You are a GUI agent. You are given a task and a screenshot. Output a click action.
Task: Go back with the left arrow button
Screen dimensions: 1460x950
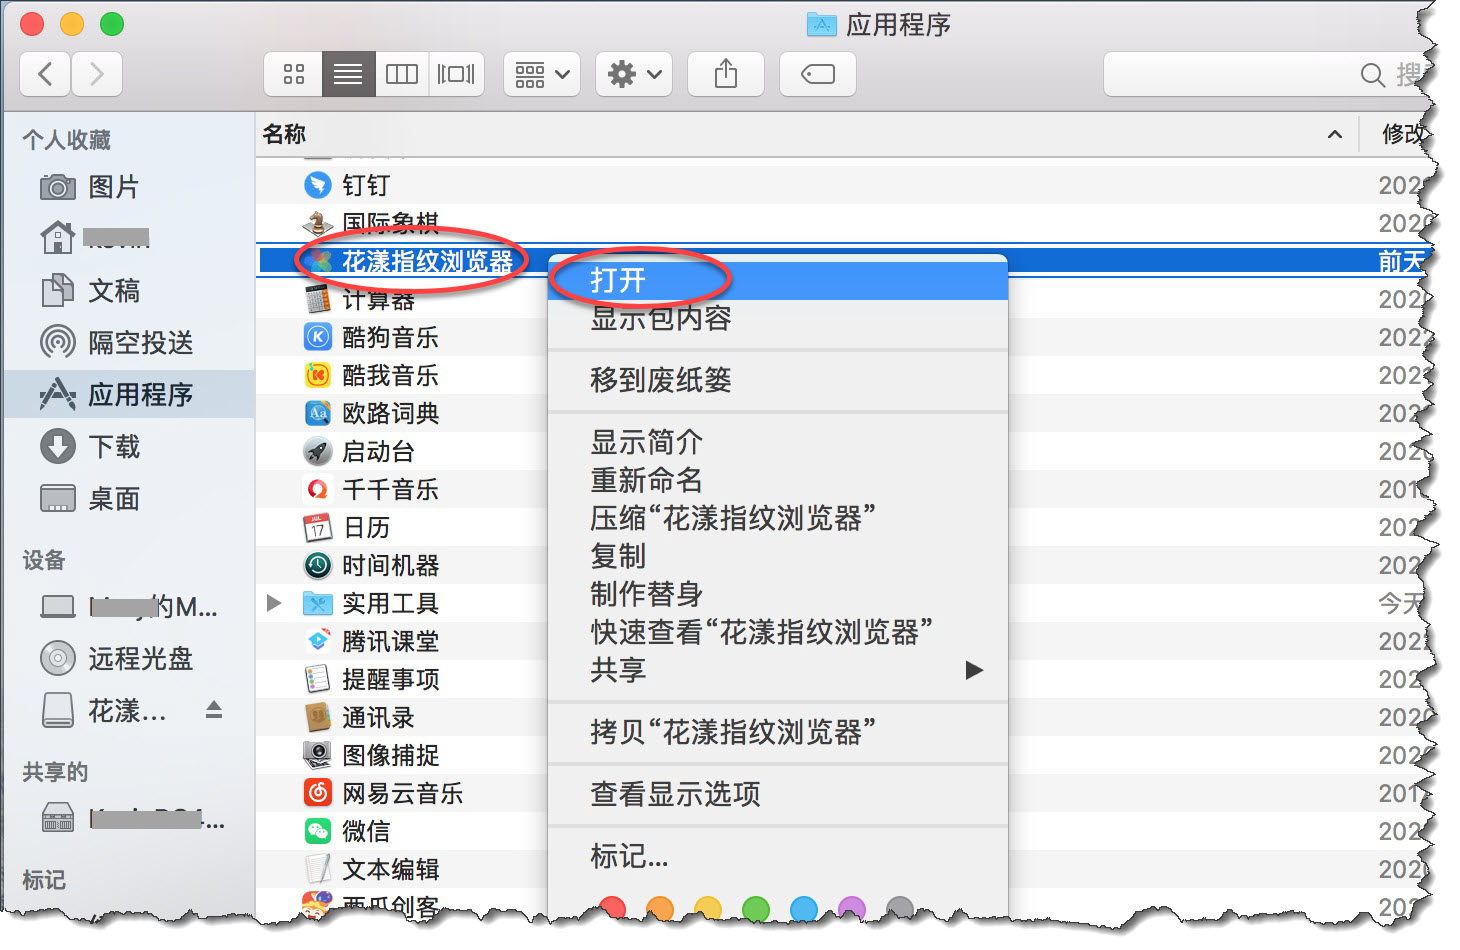point(46,74)
